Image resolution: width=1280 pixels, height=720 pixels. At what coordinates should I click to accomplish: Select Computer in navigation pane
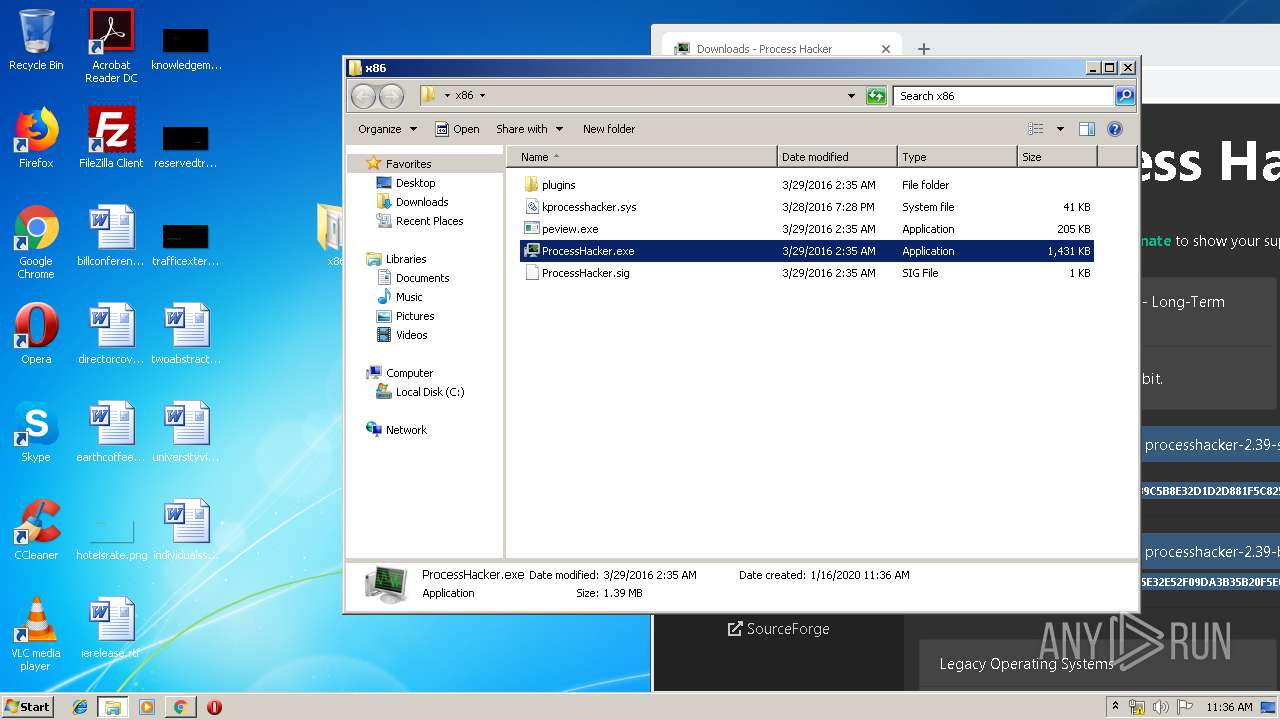pos(409,373)
